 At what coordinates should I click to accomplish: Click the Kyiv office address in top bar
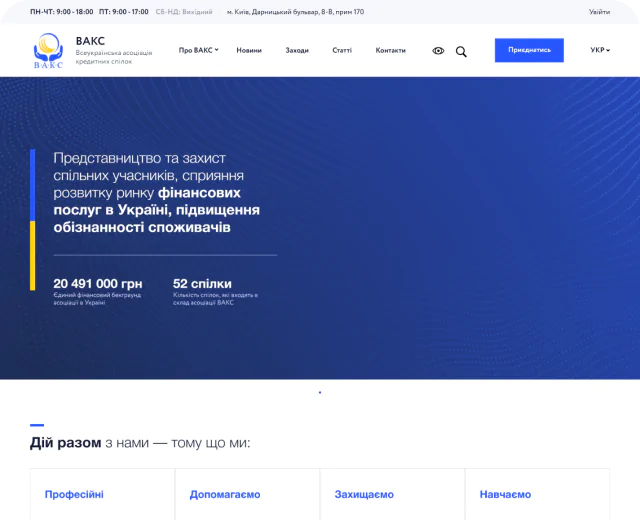pos(295,12)
